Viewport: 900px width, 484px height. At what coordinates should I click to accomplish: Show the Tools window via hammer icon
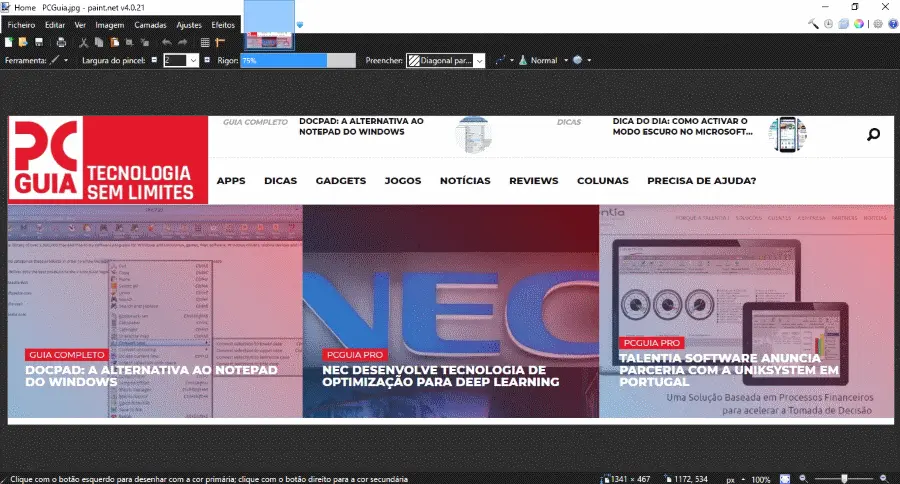813,24
